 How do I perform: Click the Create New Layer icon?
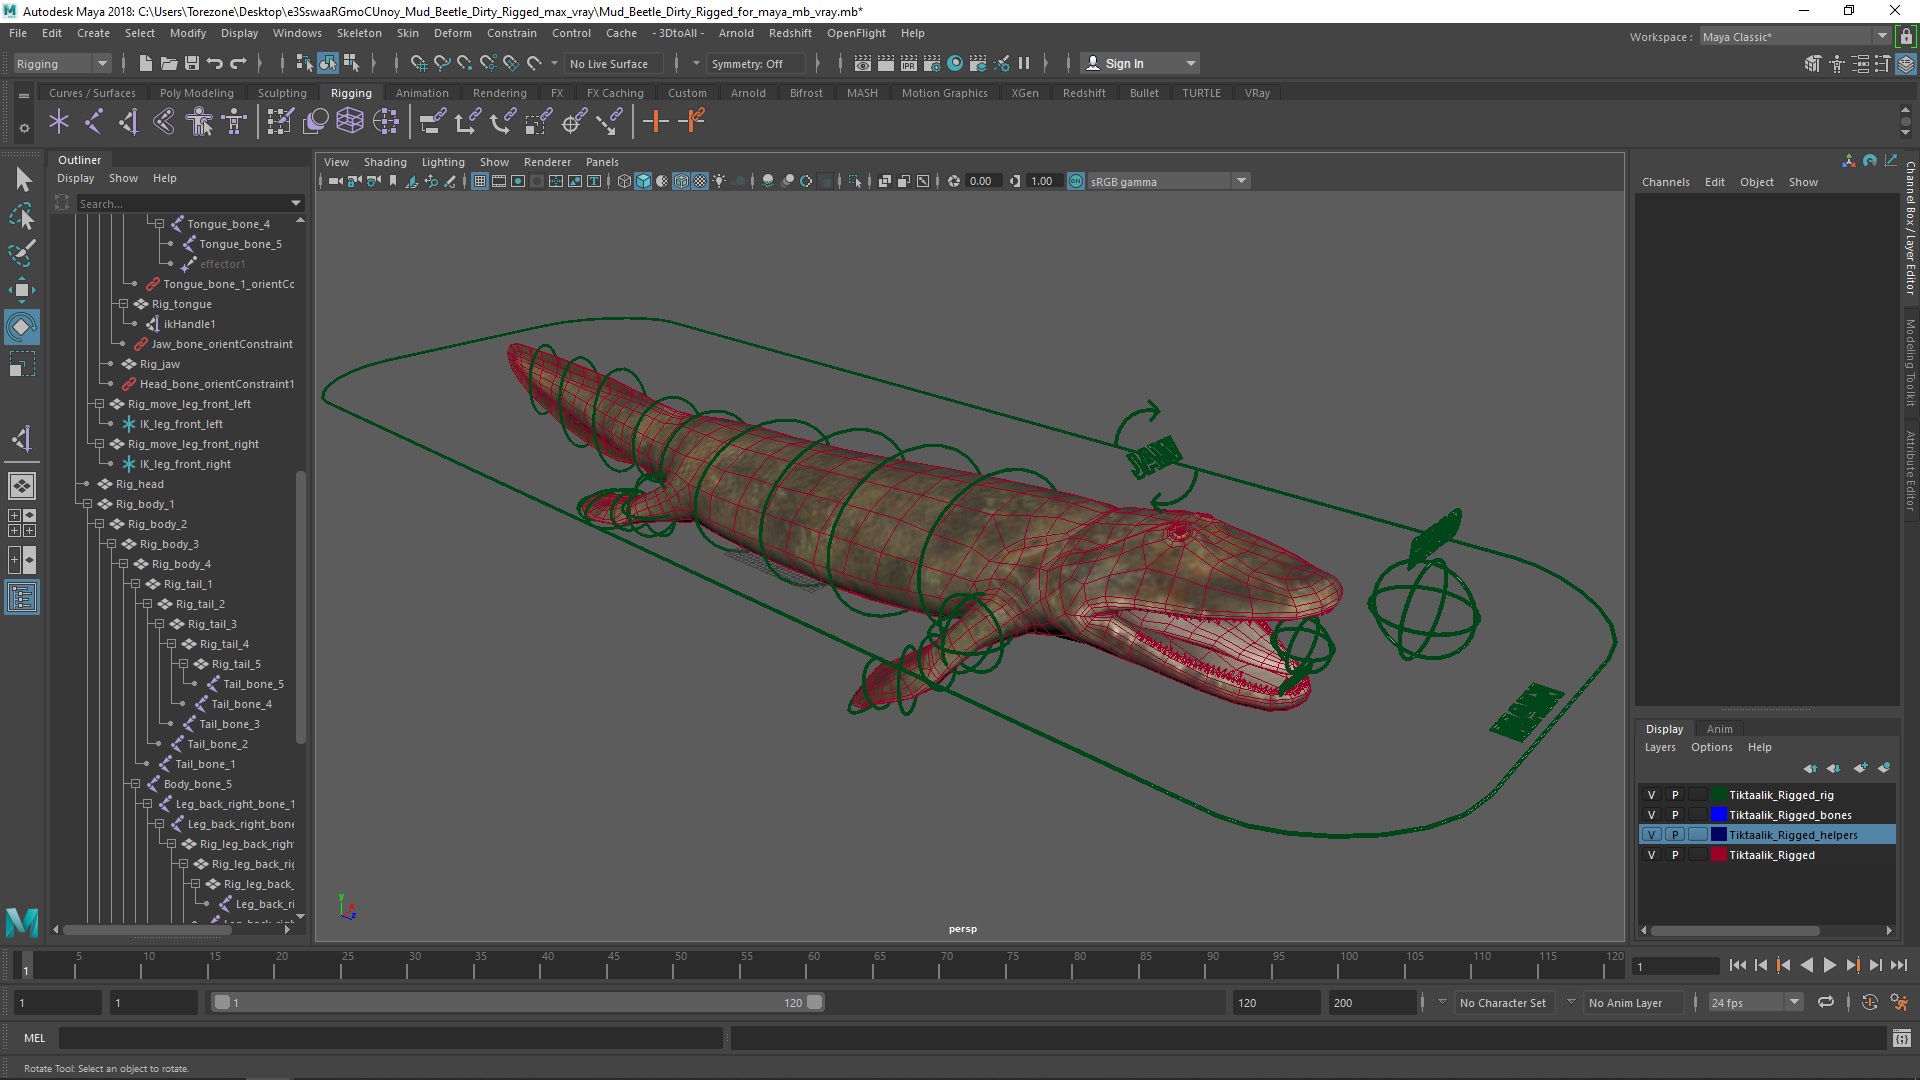tap(1860, 768)
